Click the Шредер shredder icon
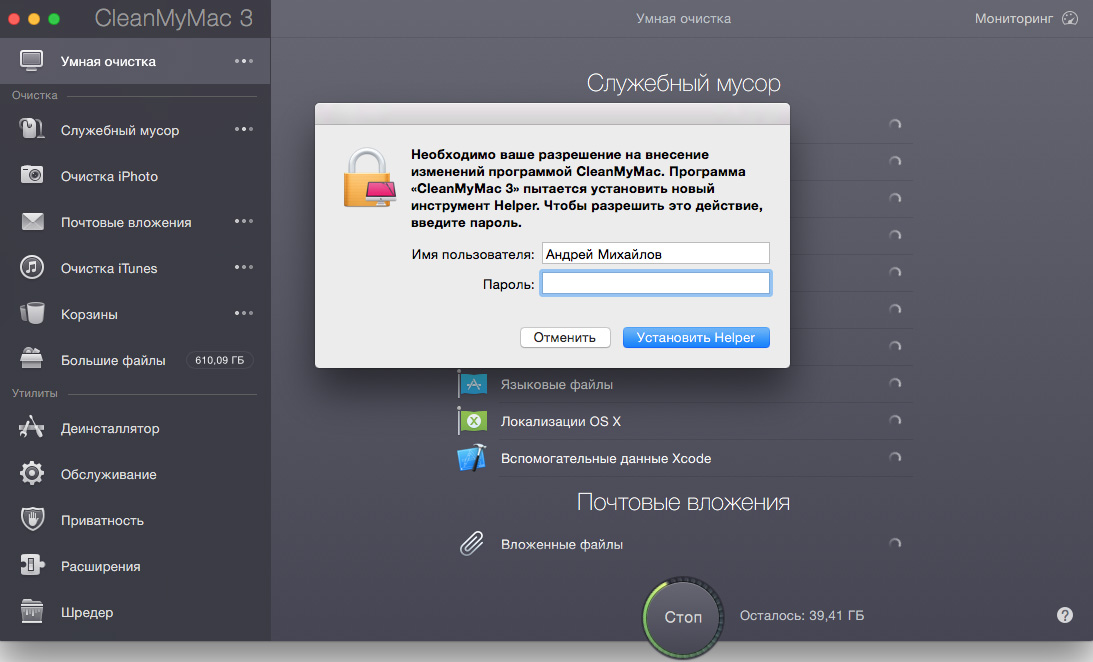 (x=32, y=611)
